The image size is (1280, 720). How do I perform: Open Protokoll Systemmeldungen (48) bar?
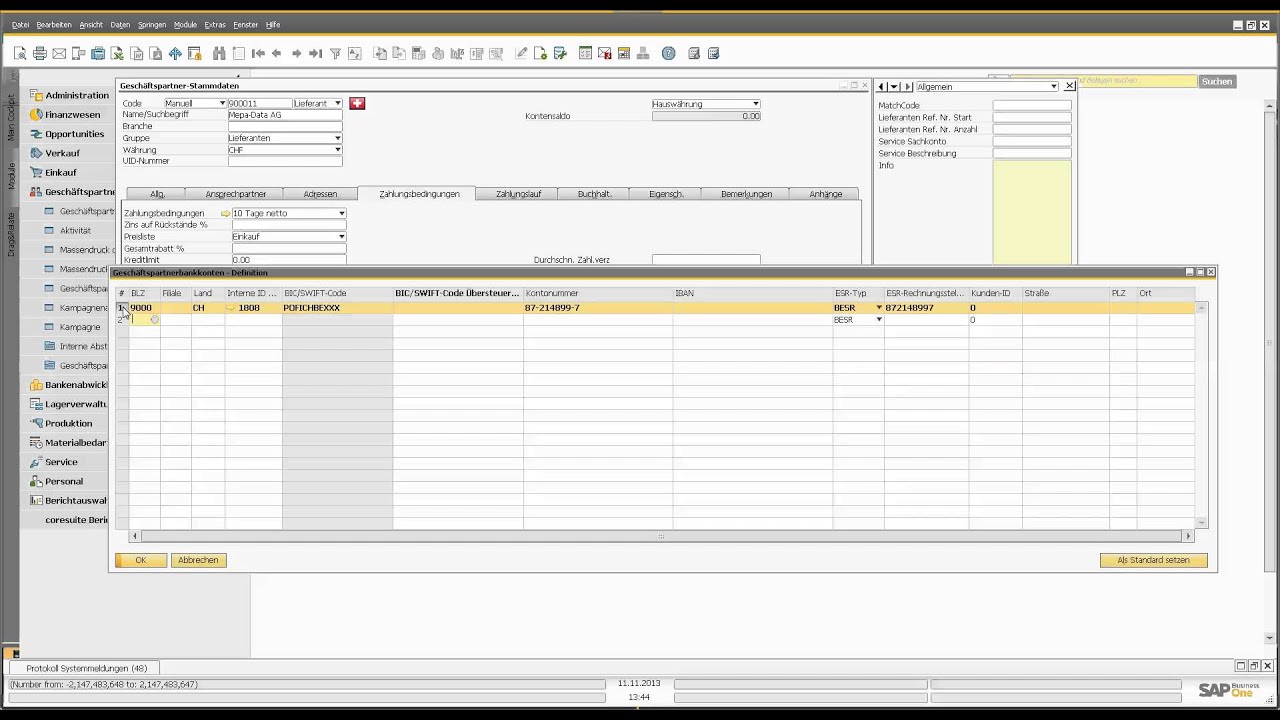point(87,668)
